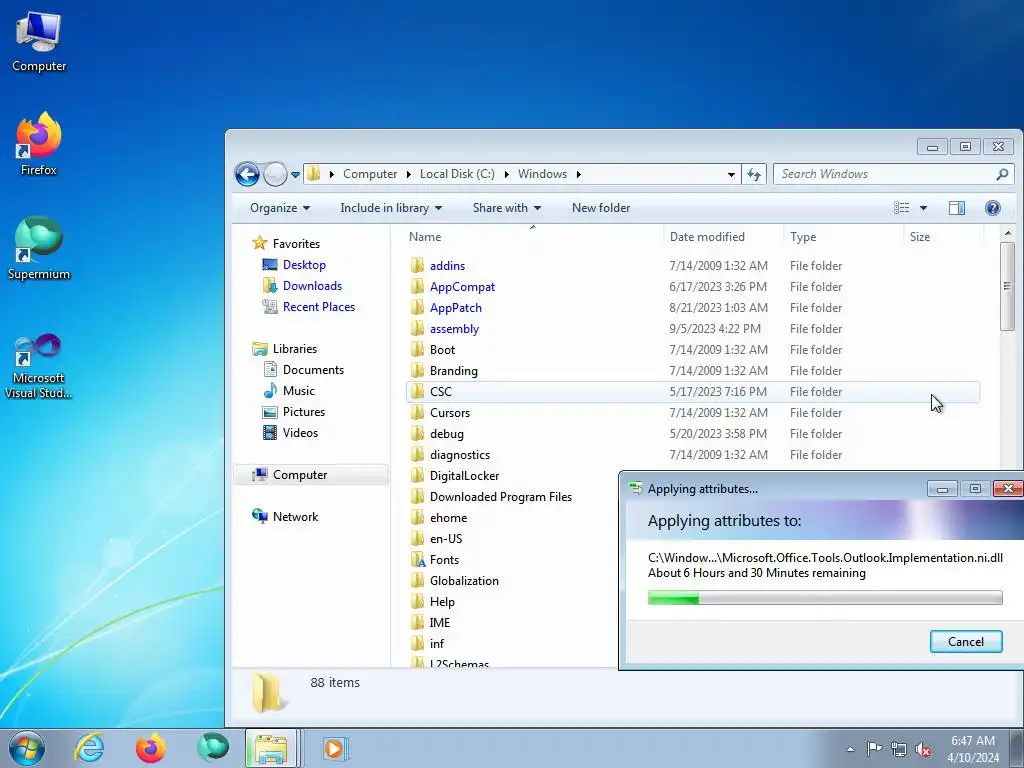Select Libraries in navigation pane

pyautogui.click(x=295, y=349)
